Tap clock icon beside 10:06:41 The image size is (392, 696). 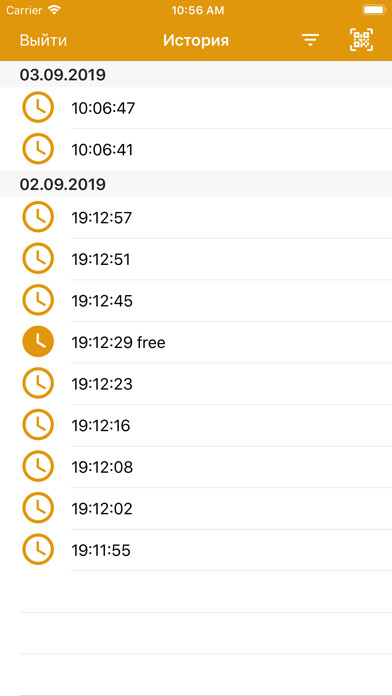[38, 149]
